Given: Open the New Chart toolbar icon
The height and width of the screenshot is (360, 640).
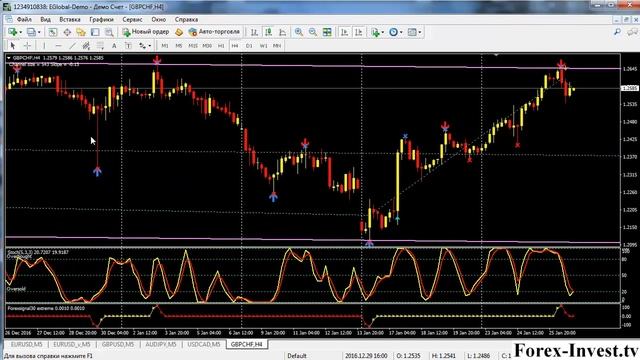Looking at the screenshot, I should 12,32.
